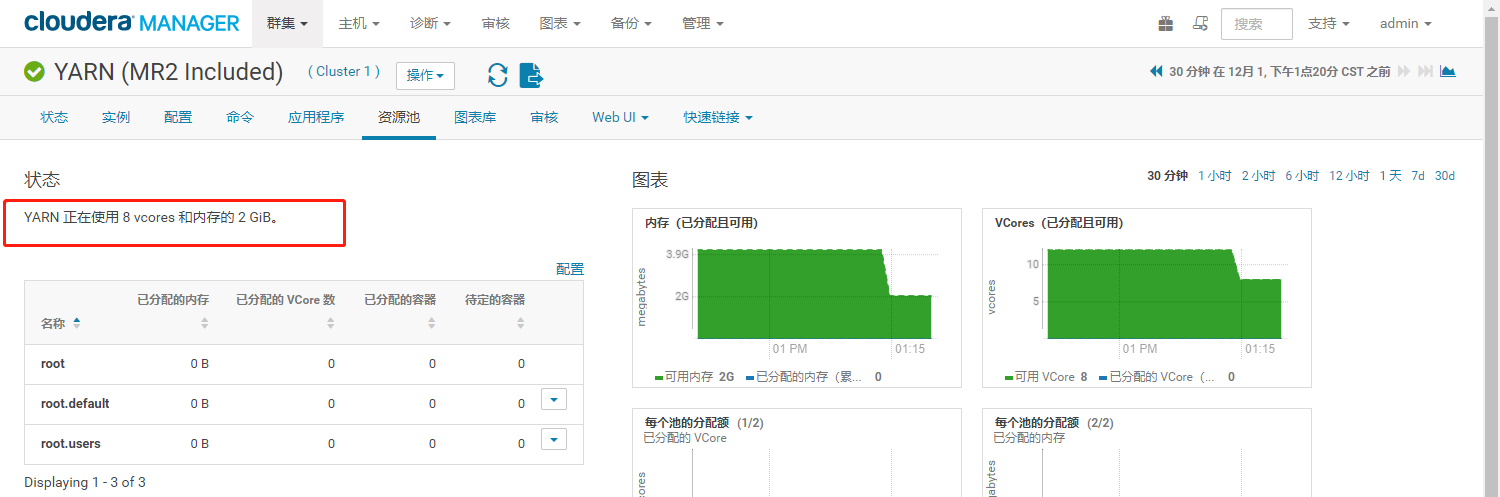Screen dimensions: 1500x497
Task: Open the VCores（已分配且可用）chart
Action: [x=1147, y=298]
